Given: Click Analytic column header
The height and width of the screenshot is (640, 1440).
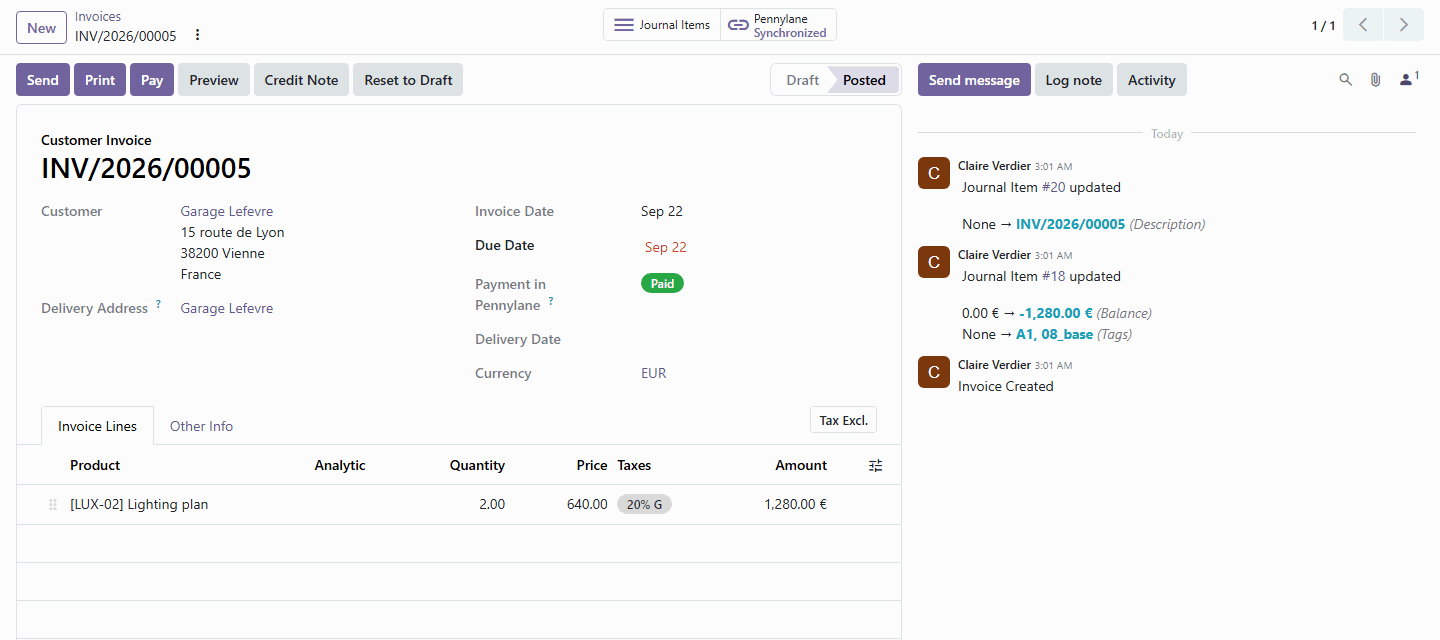Looking at the screenshot, I should point(340,465).
